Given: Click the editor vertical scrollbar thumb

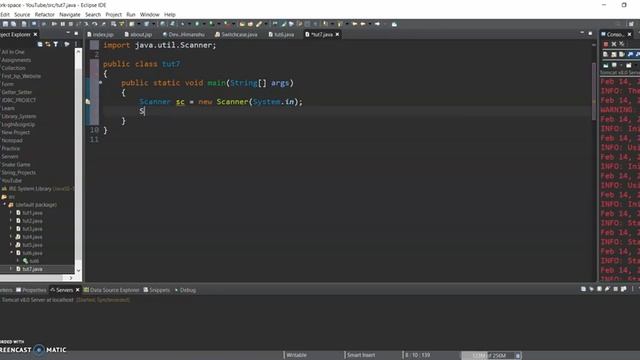Looking at the screenshot, I should click(594, 91).
